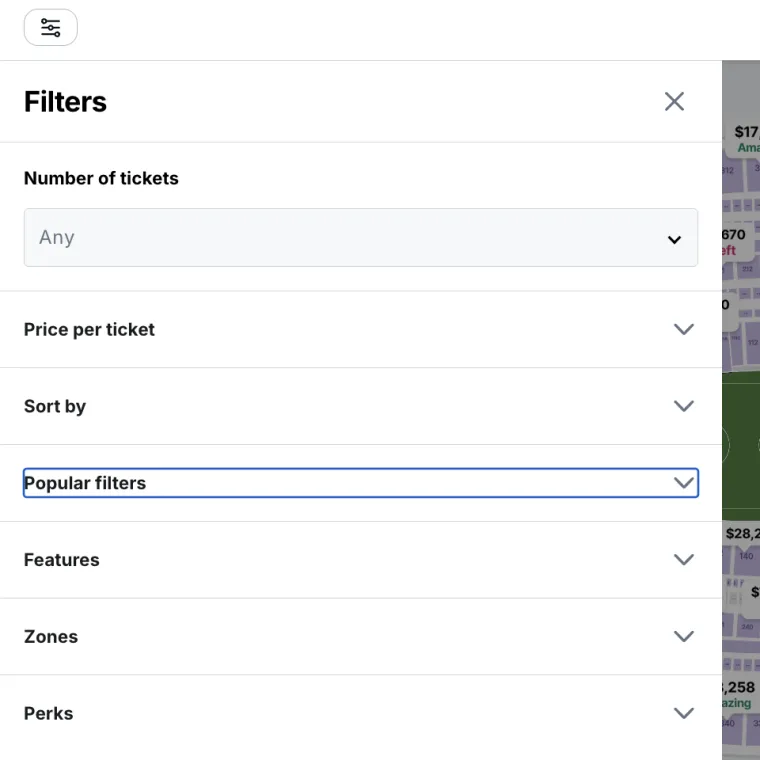
Task: Click the filter sliders icon button
Action: coord(50,28)
